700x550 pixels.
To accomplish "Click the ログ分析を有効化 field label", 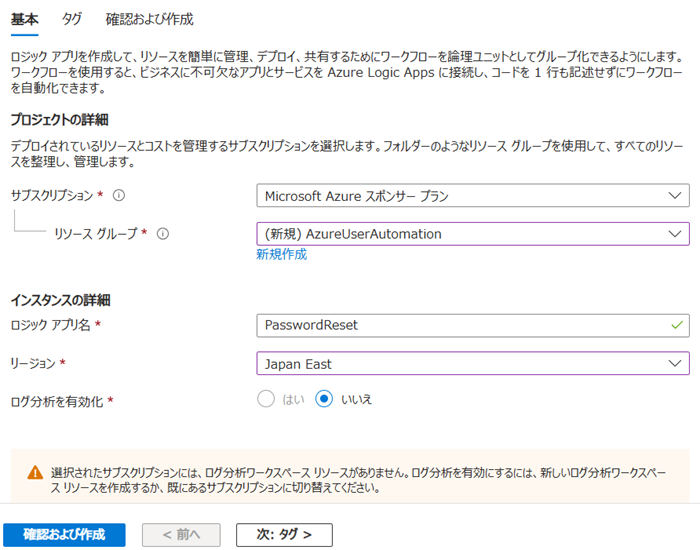I will (58, 400).
